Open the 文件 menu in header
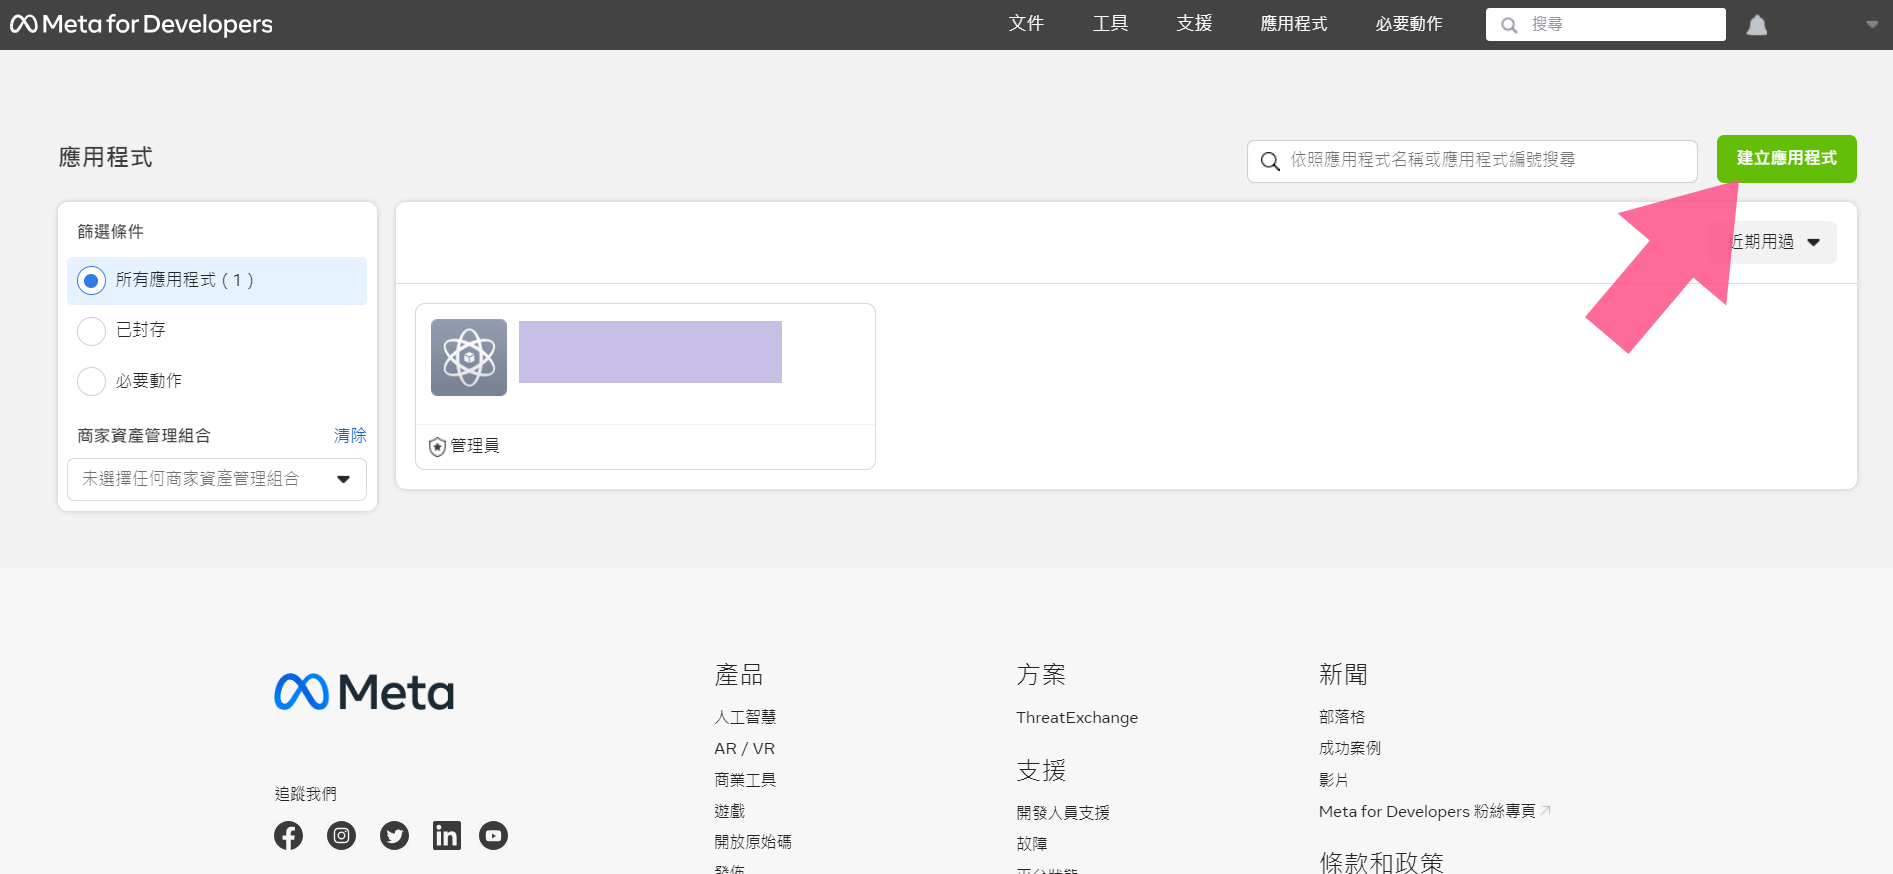Viewport: 1893px width, 874px height. pyautogui.click(x=1026, y=24)
